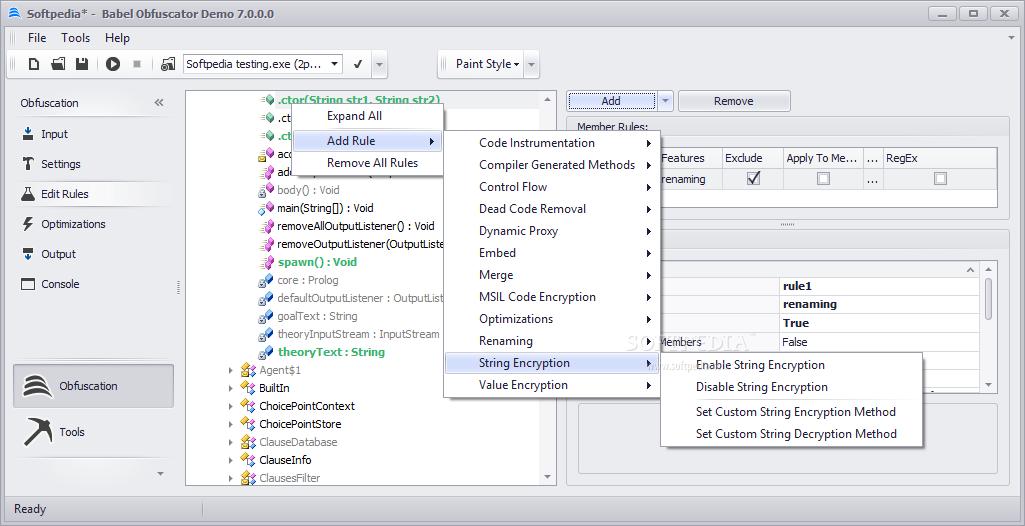Open the overflow arrow after Paint Style
1025x526 pixels.
[x=531, y=65]
